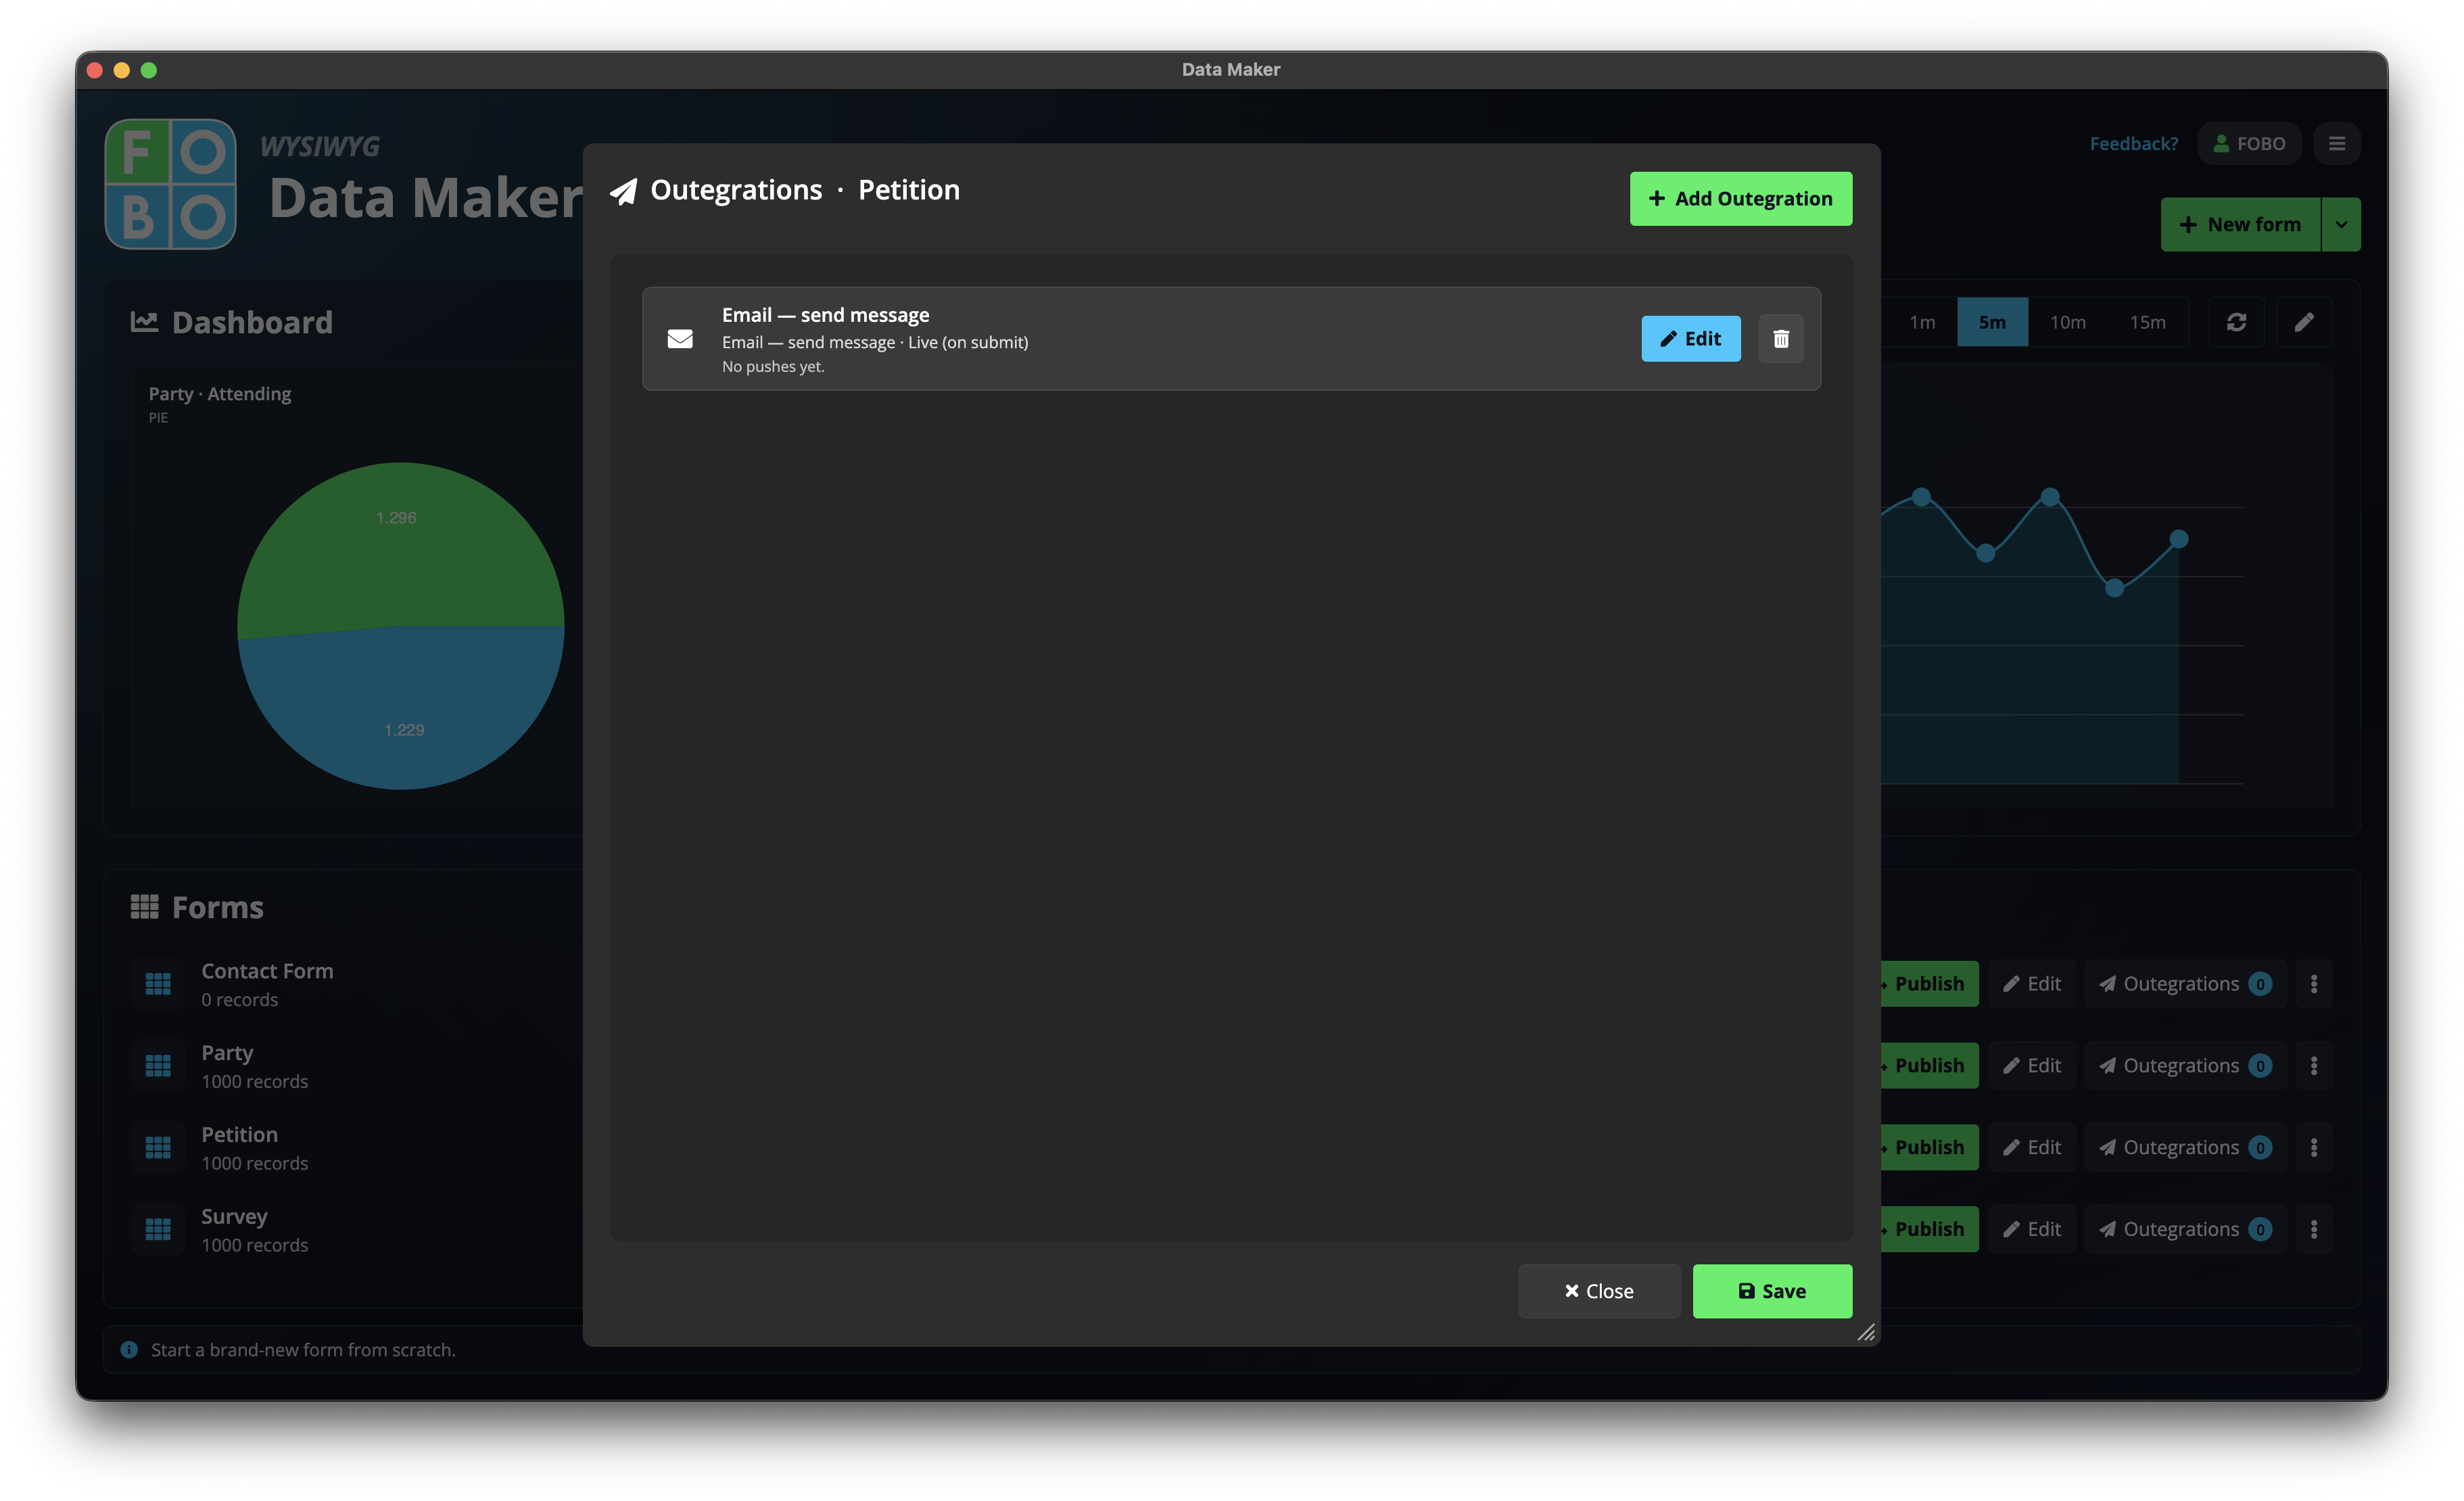Expand the New form dropdown arrow
Screen dimensions: 2464x1501
(x=2341, y=224)
